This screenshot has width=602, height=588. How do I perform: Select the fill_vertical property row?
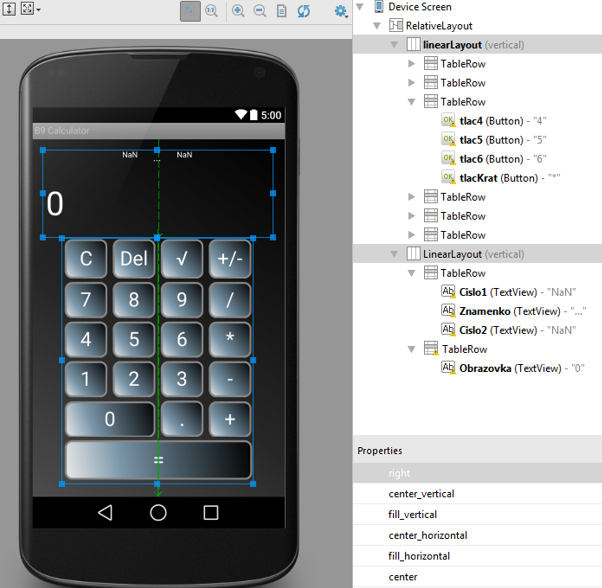click(x=477, y=514)
